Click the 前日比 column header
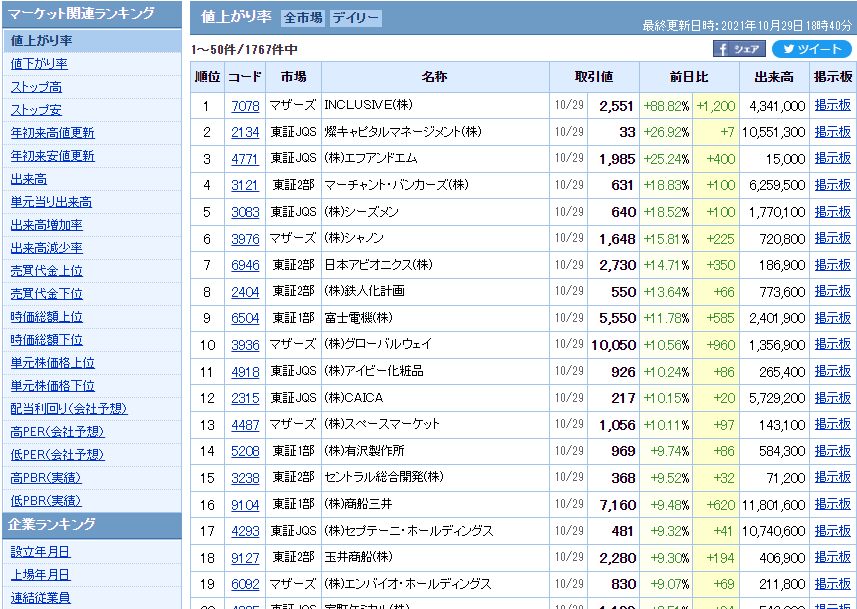The image size is (857, 609). [x=689, y=77]
